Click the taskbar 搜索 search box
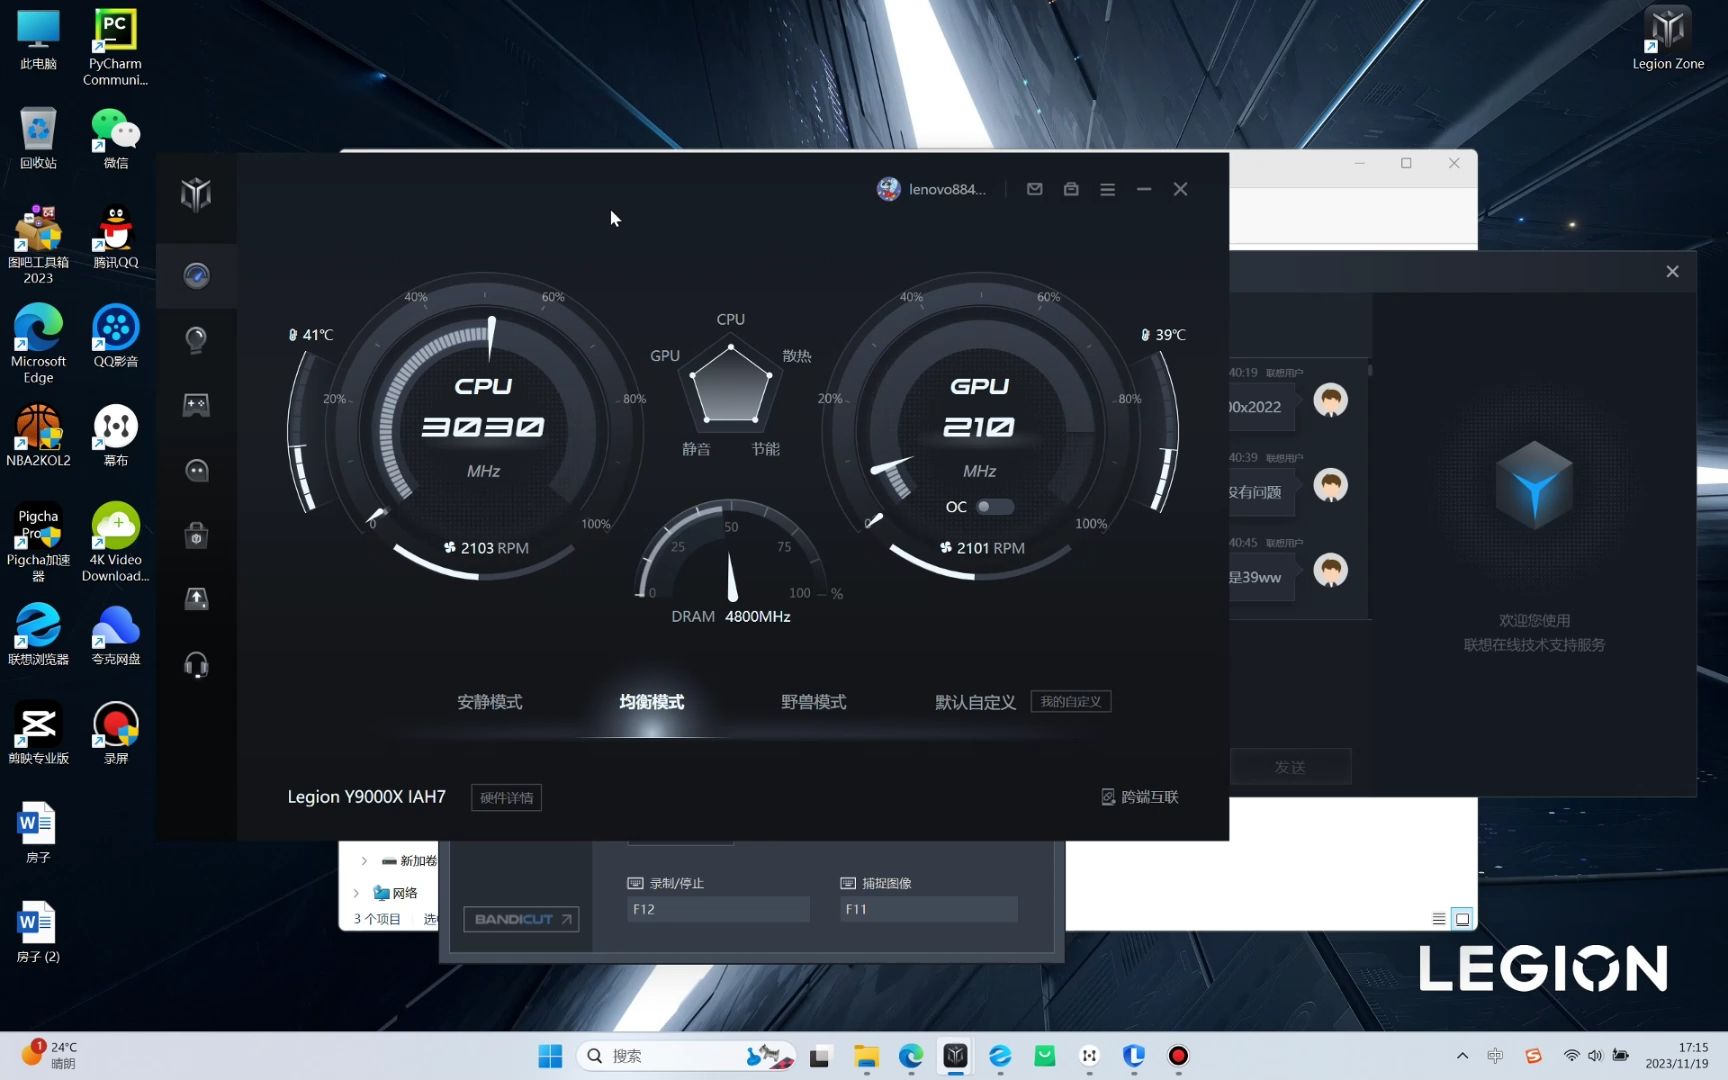 (x=685, y=1056)
